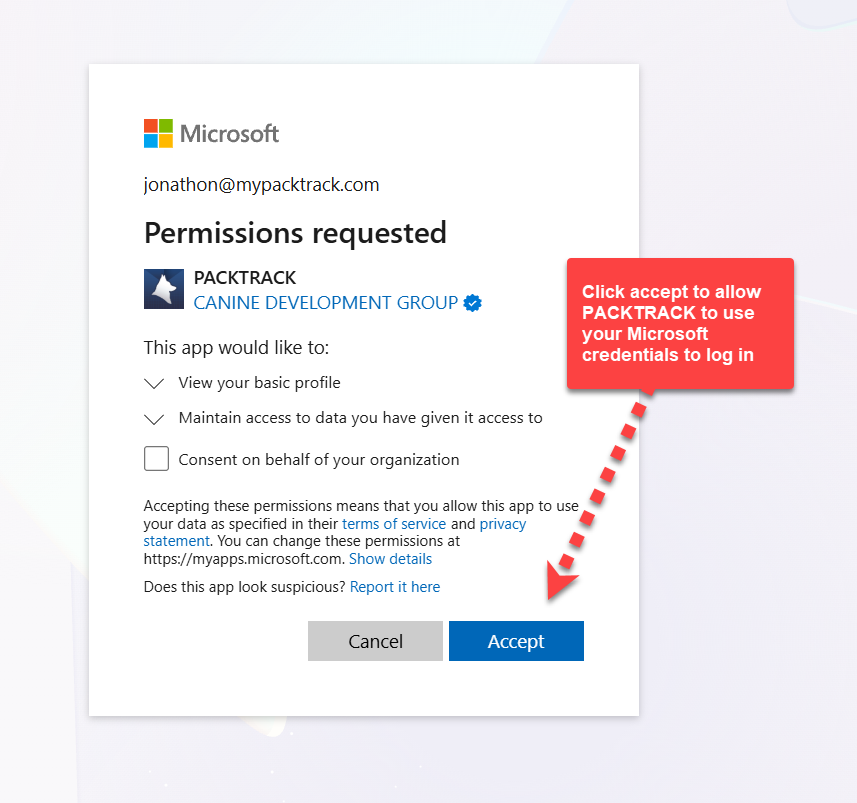This screenshot has height=803, width=857.
Task: Click the jonathon@mypacktrack.com account email
Action: coord(261,185)
